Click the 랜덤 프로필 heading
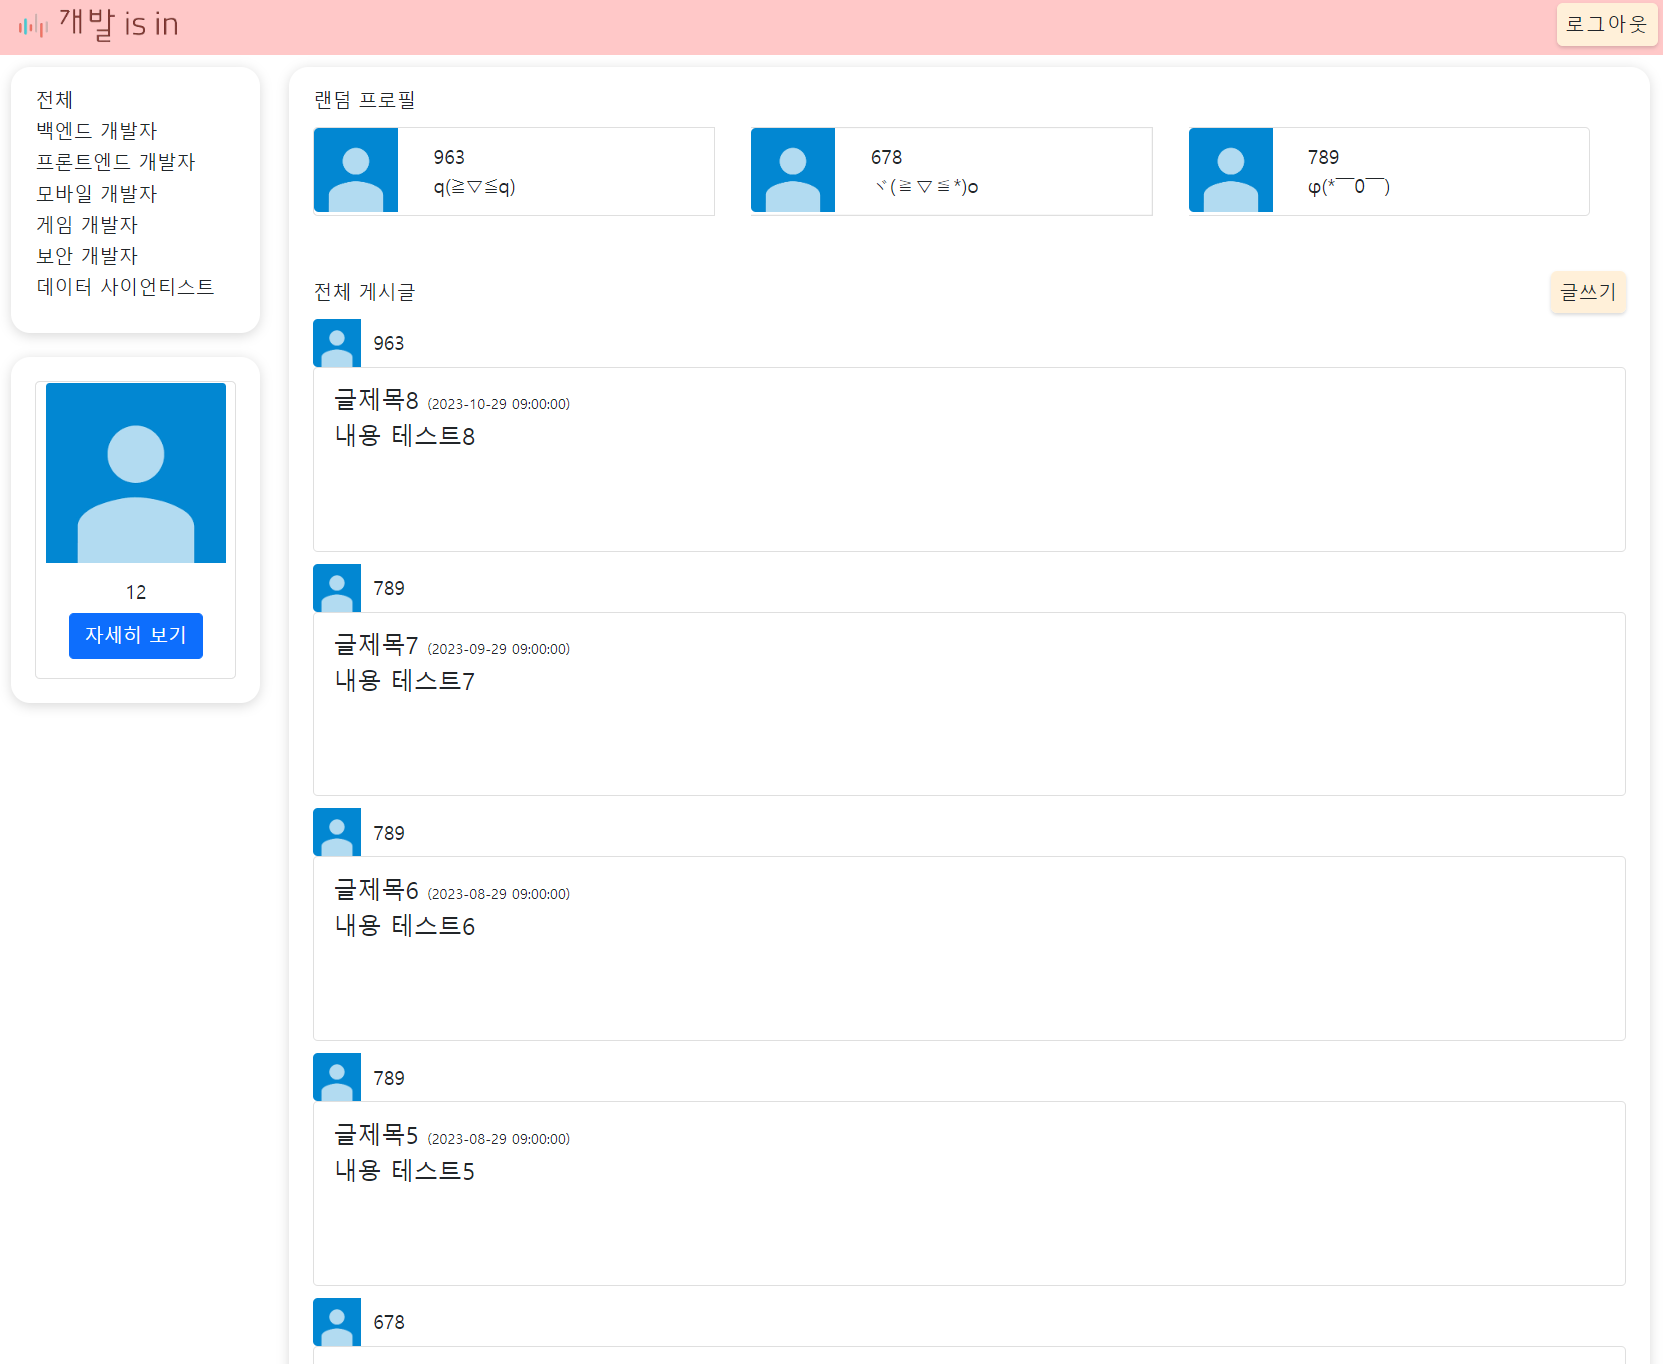 tap(365, 100)
